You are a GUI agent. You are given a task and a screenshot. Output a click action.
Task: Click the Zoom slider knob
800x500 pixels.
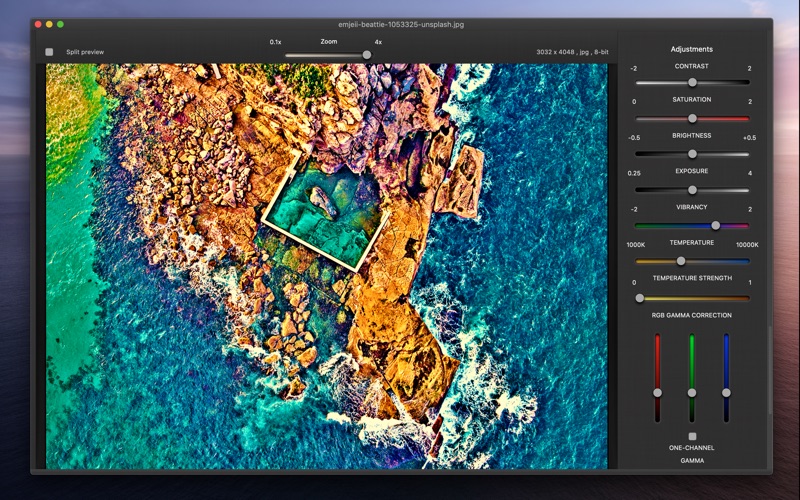pos(367,55)
